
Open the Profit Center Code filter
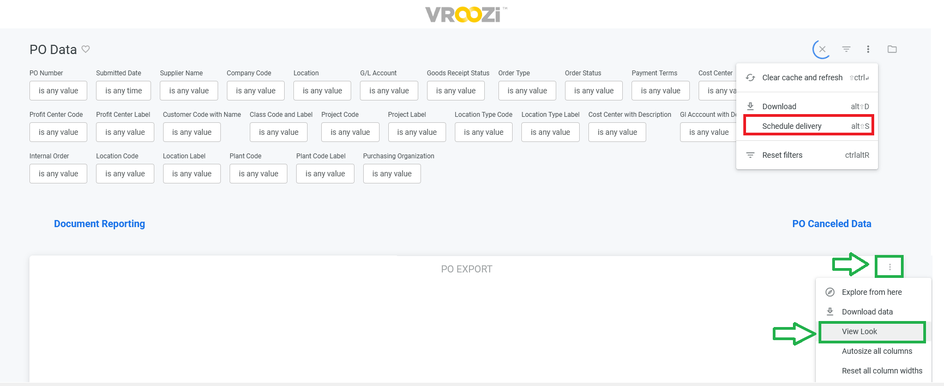point(58,132)
